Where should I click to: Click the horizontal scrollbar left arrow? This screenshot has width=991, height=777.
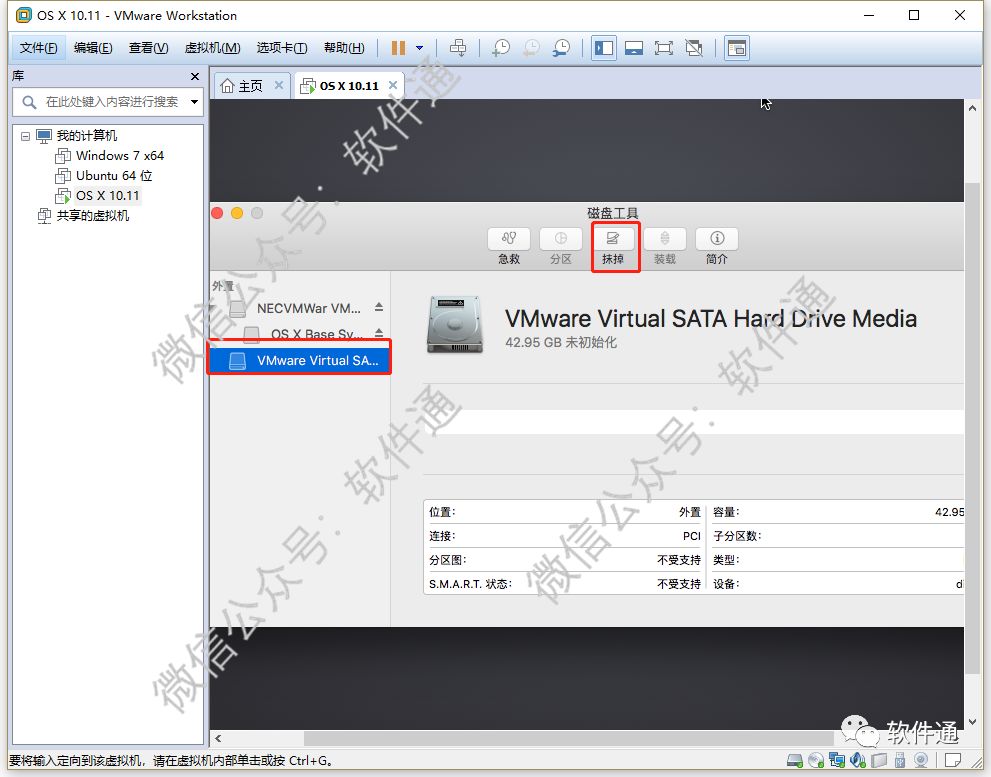tap(218, 738)
